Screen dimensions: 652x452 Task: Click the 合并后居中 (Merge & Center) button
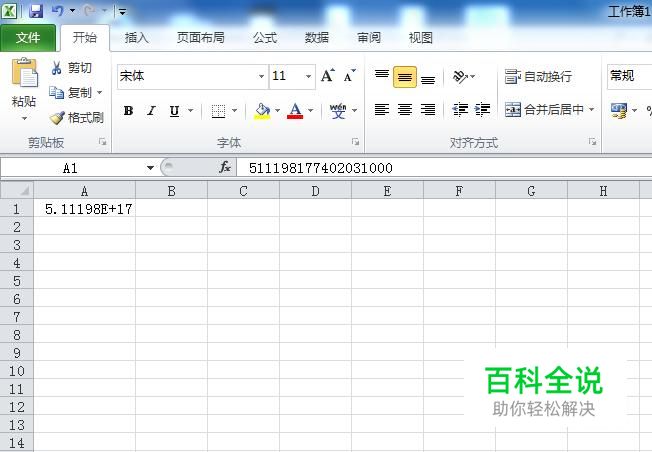(544, 110)
